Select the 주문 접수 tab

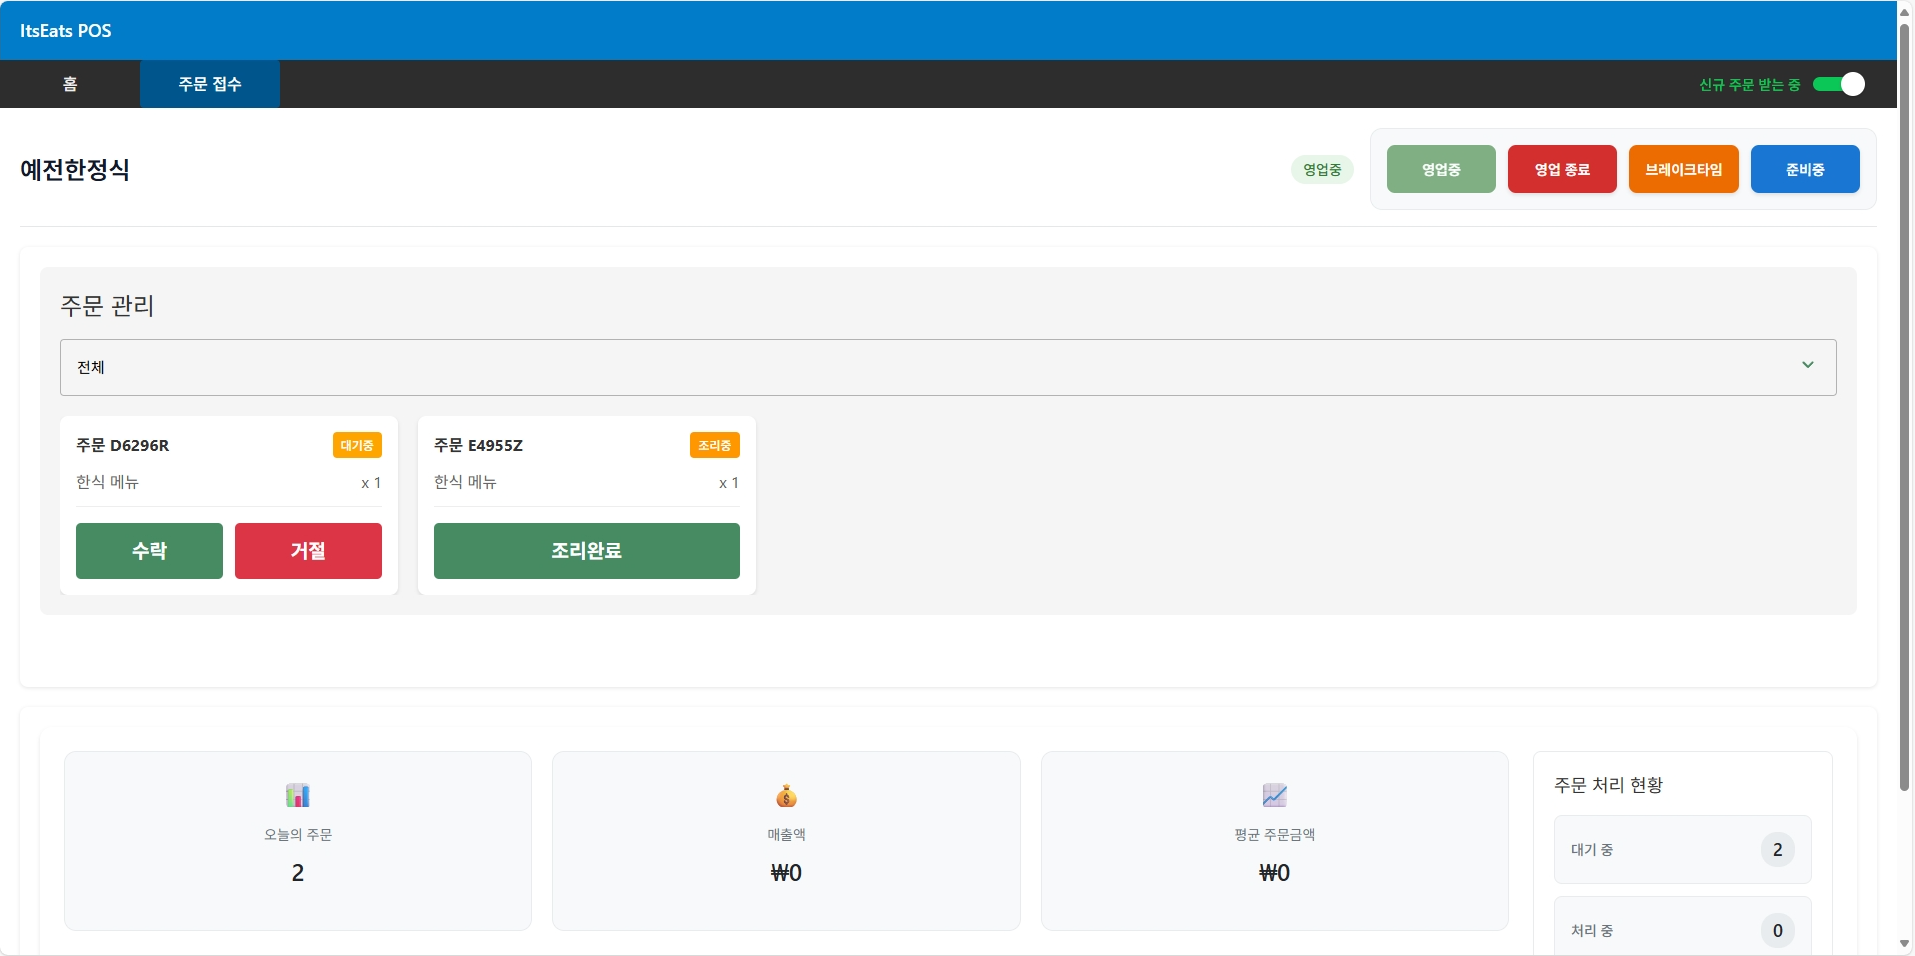pyautogui.click(x=210, y=84)
